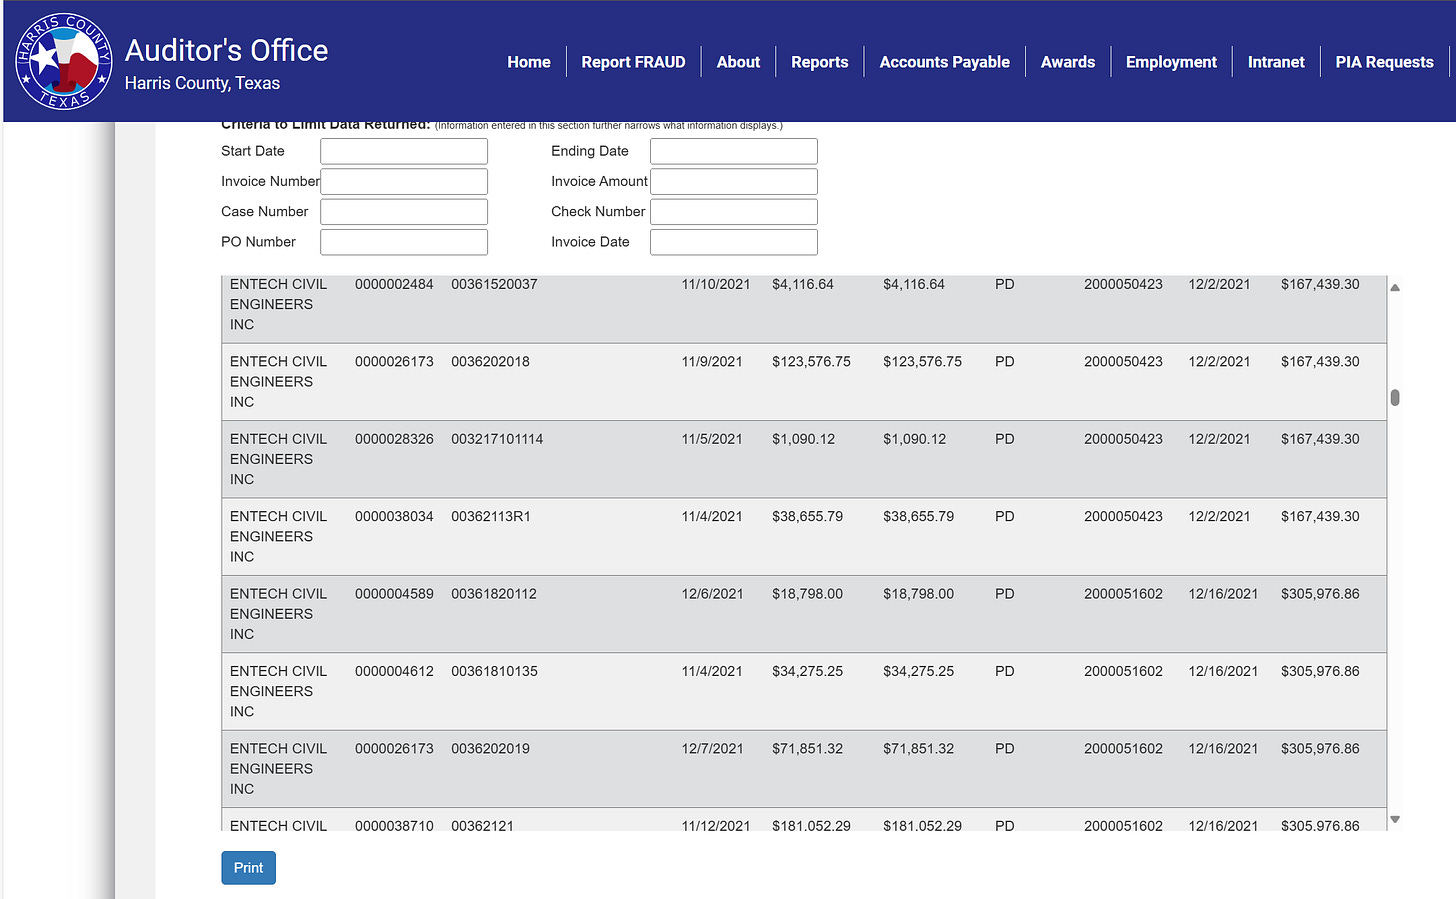Click PO number 0000002484
Viewport: 1456px width, 899px height.
[394, 284]
